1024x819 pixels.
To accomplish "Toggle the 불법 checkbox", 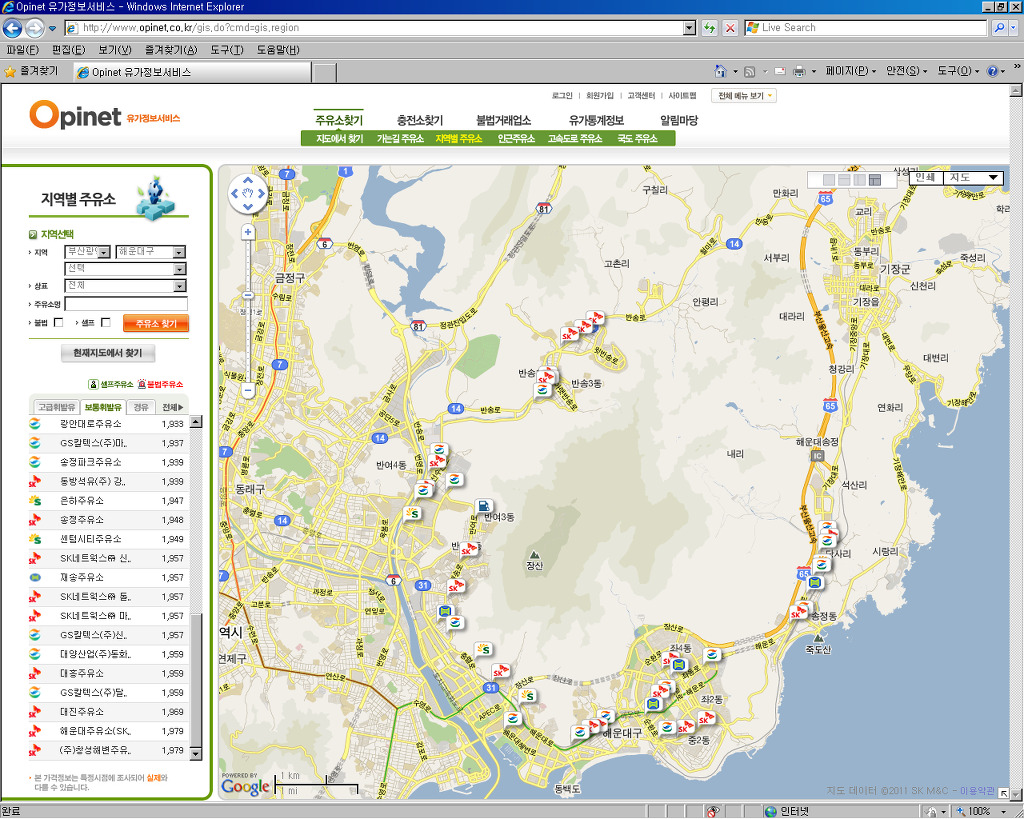I will (59, 322).
